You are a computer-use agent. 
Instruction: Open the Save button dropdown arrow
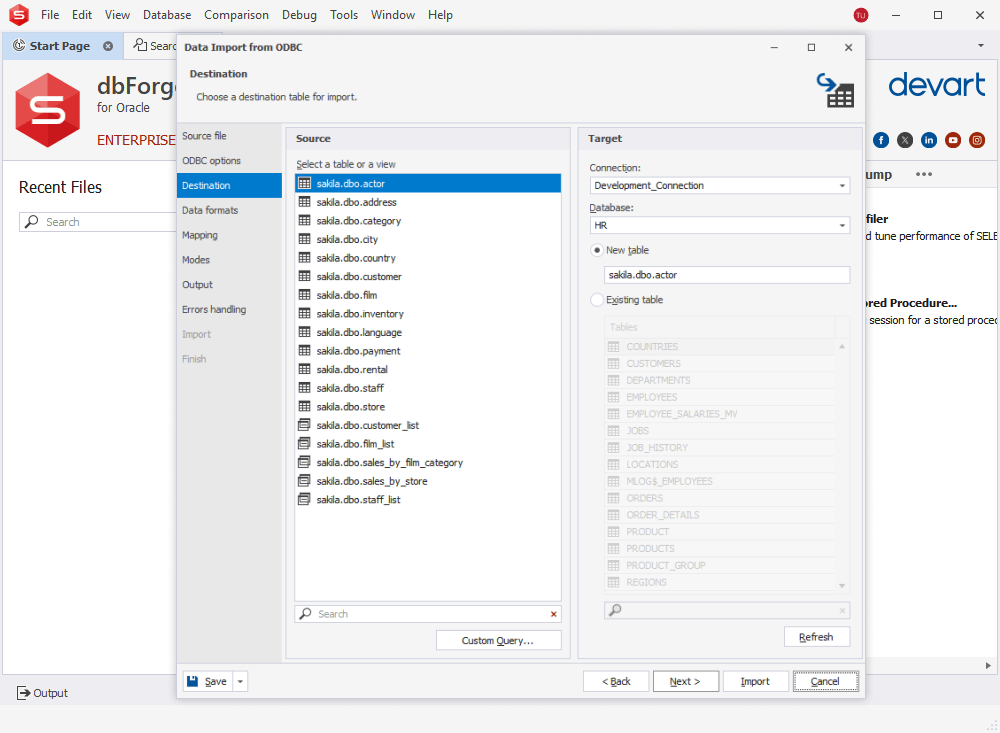tap(240, 681)
